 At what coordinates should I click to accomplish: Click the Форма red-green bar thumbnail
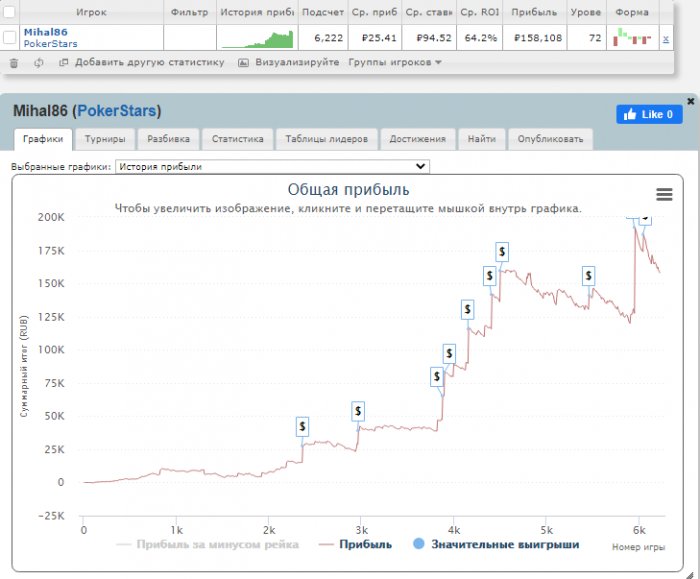(x=632, y=37)
